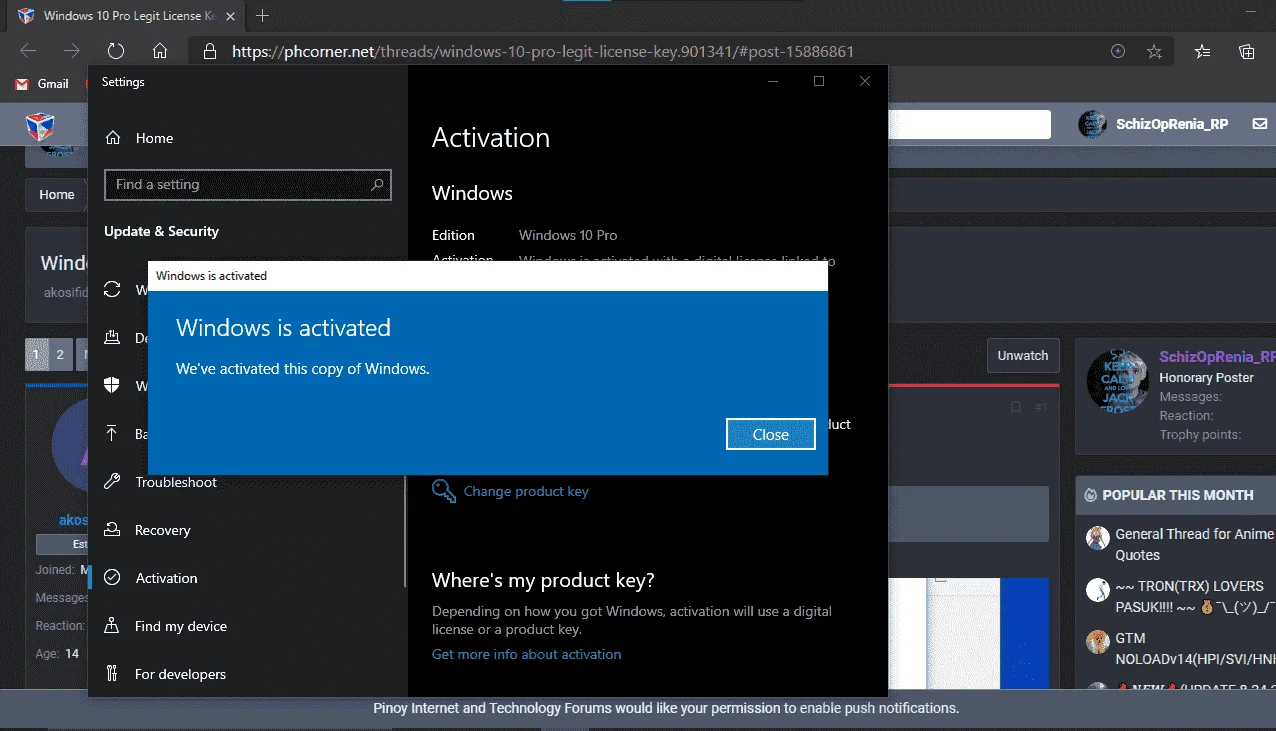This screenshot has width=1276, height=731.
Task: Click the Activation checkmark circle icon
Action: pos(113,578)
